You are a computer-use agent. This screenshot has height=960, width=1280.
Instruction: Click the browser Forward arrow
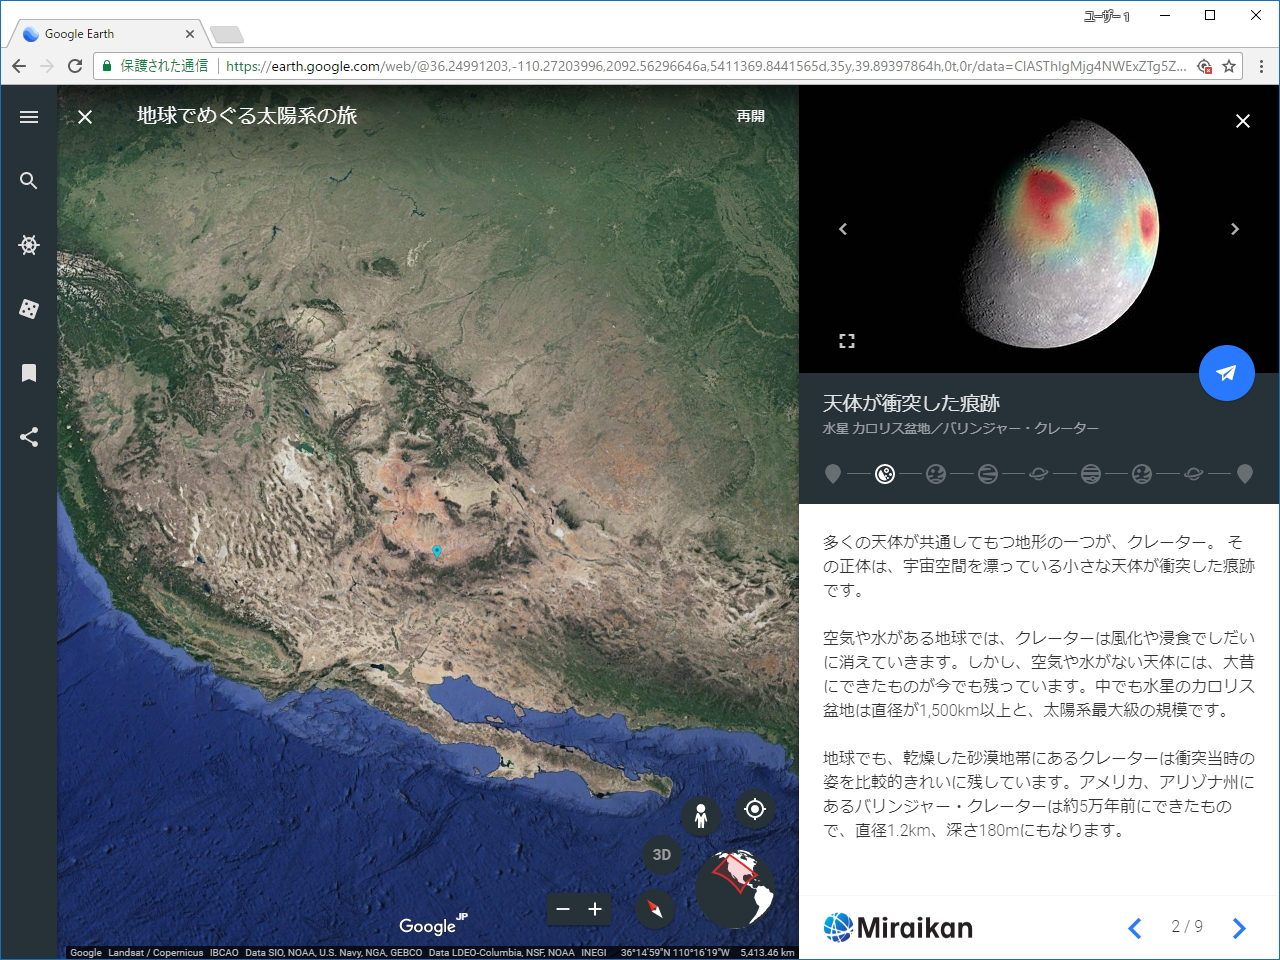pos(47,66)
